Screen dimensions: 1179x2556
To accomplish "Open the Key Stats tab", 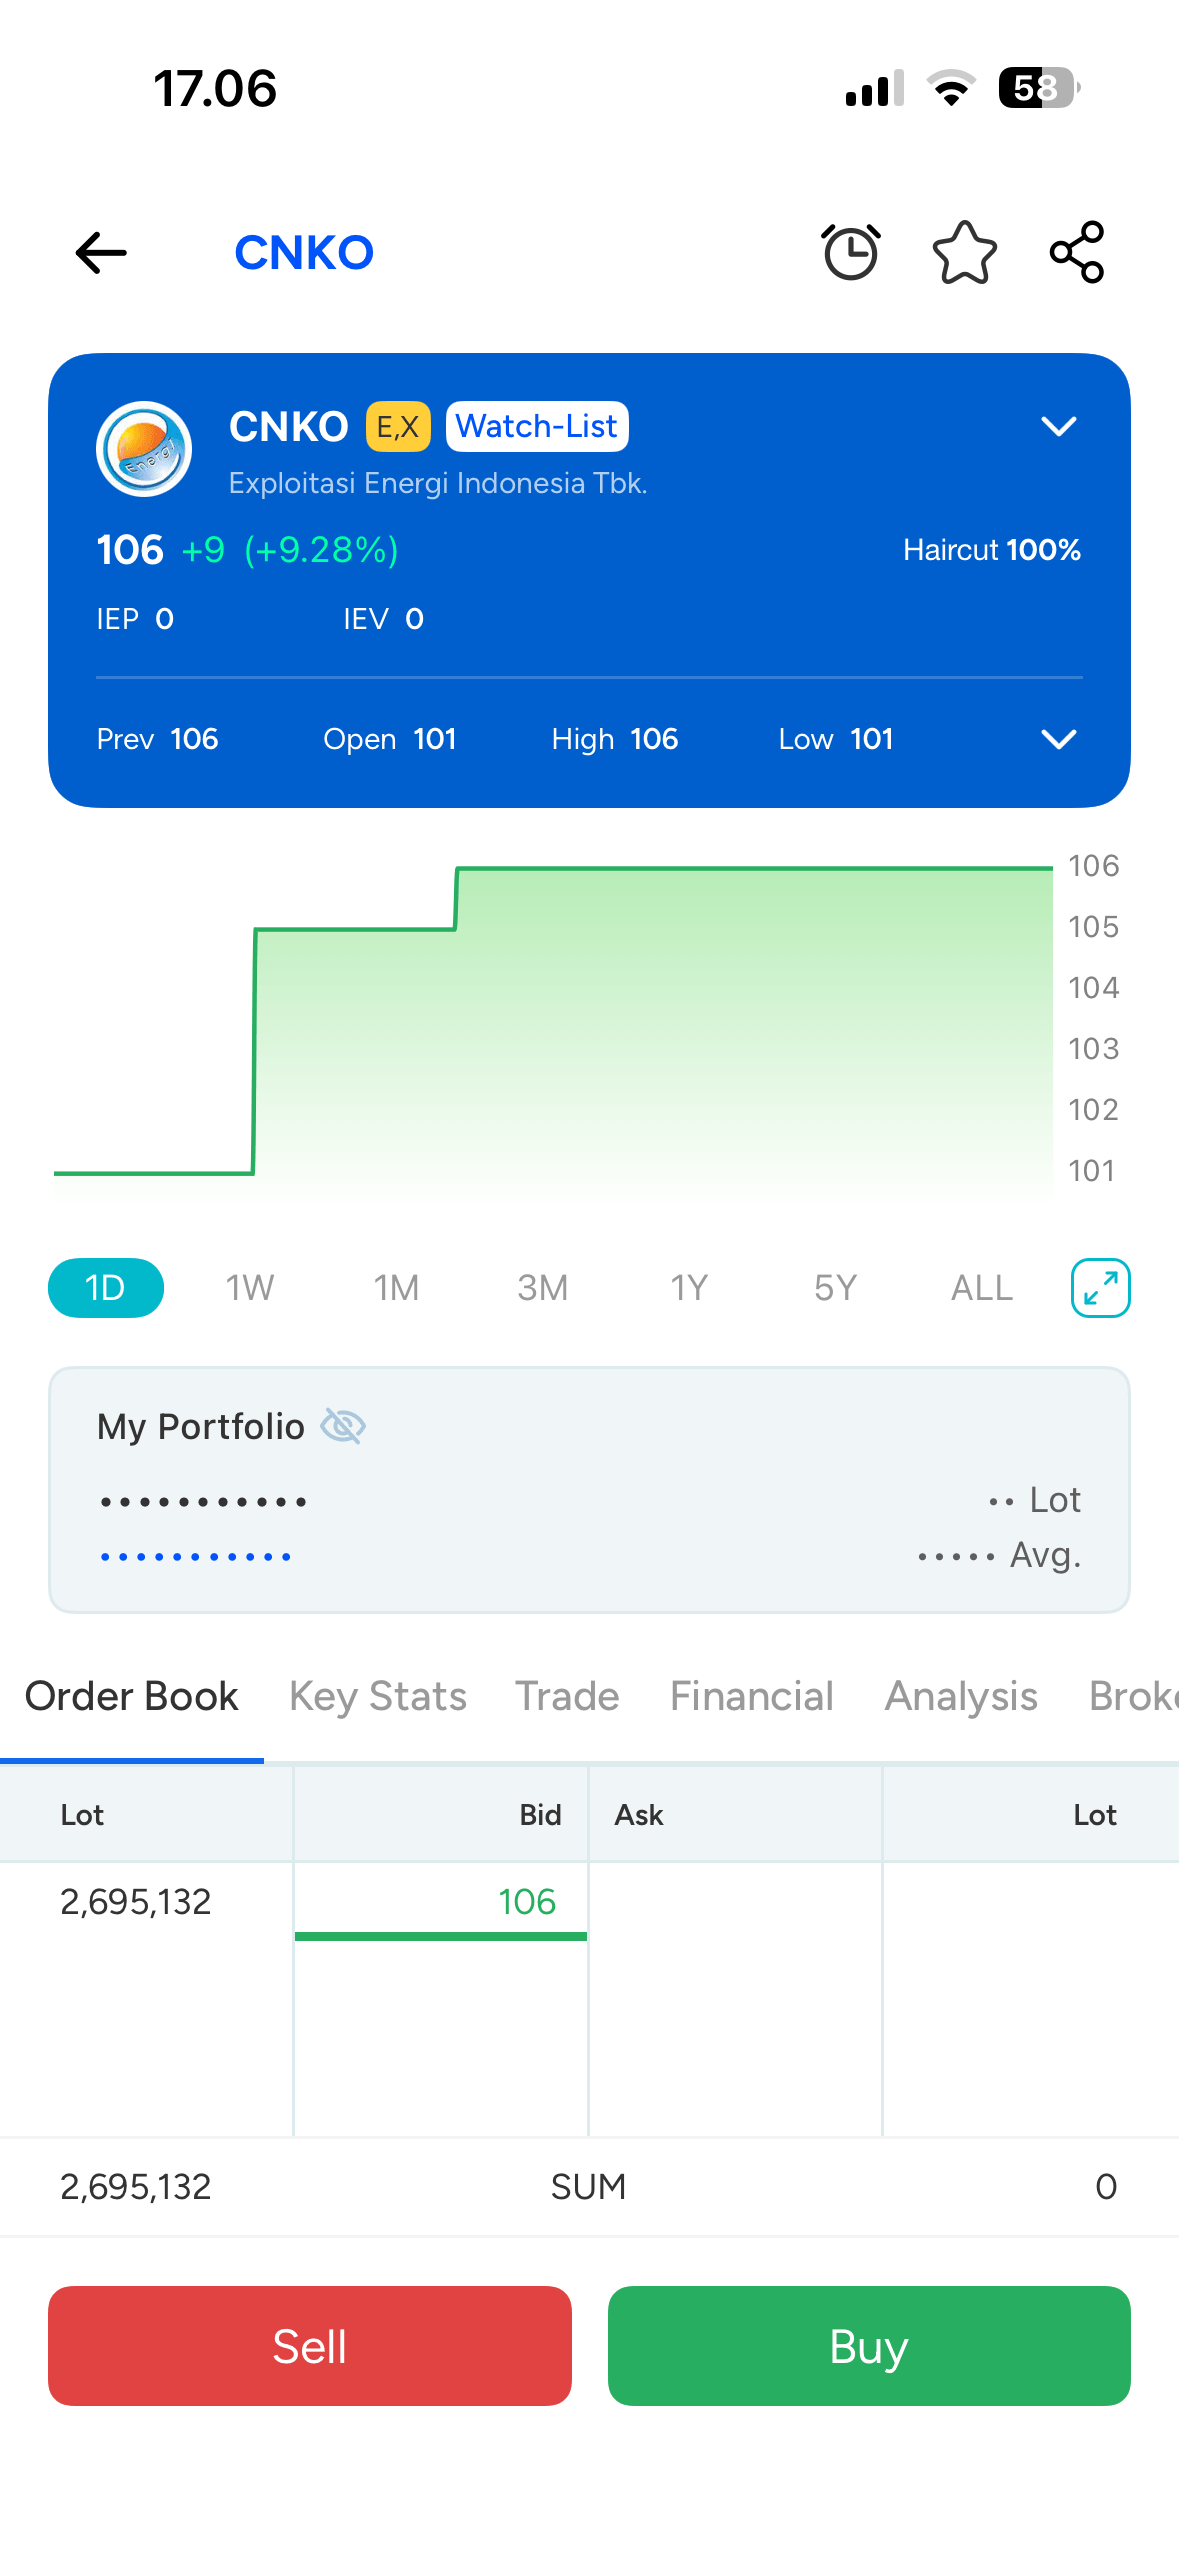I will (378, 1696).
